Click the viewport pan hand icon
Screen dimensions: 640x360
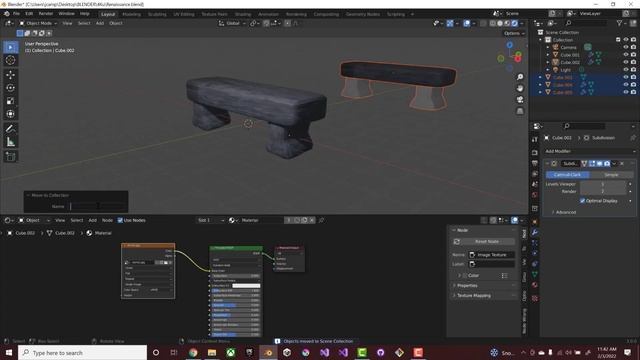point(520,88)
